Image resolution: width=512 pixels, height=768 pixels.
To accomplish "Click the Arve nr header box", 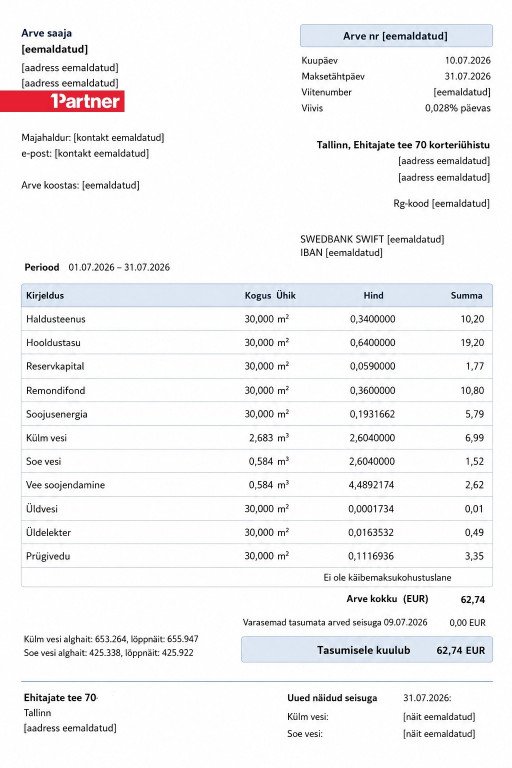I will tap(396, 36).
